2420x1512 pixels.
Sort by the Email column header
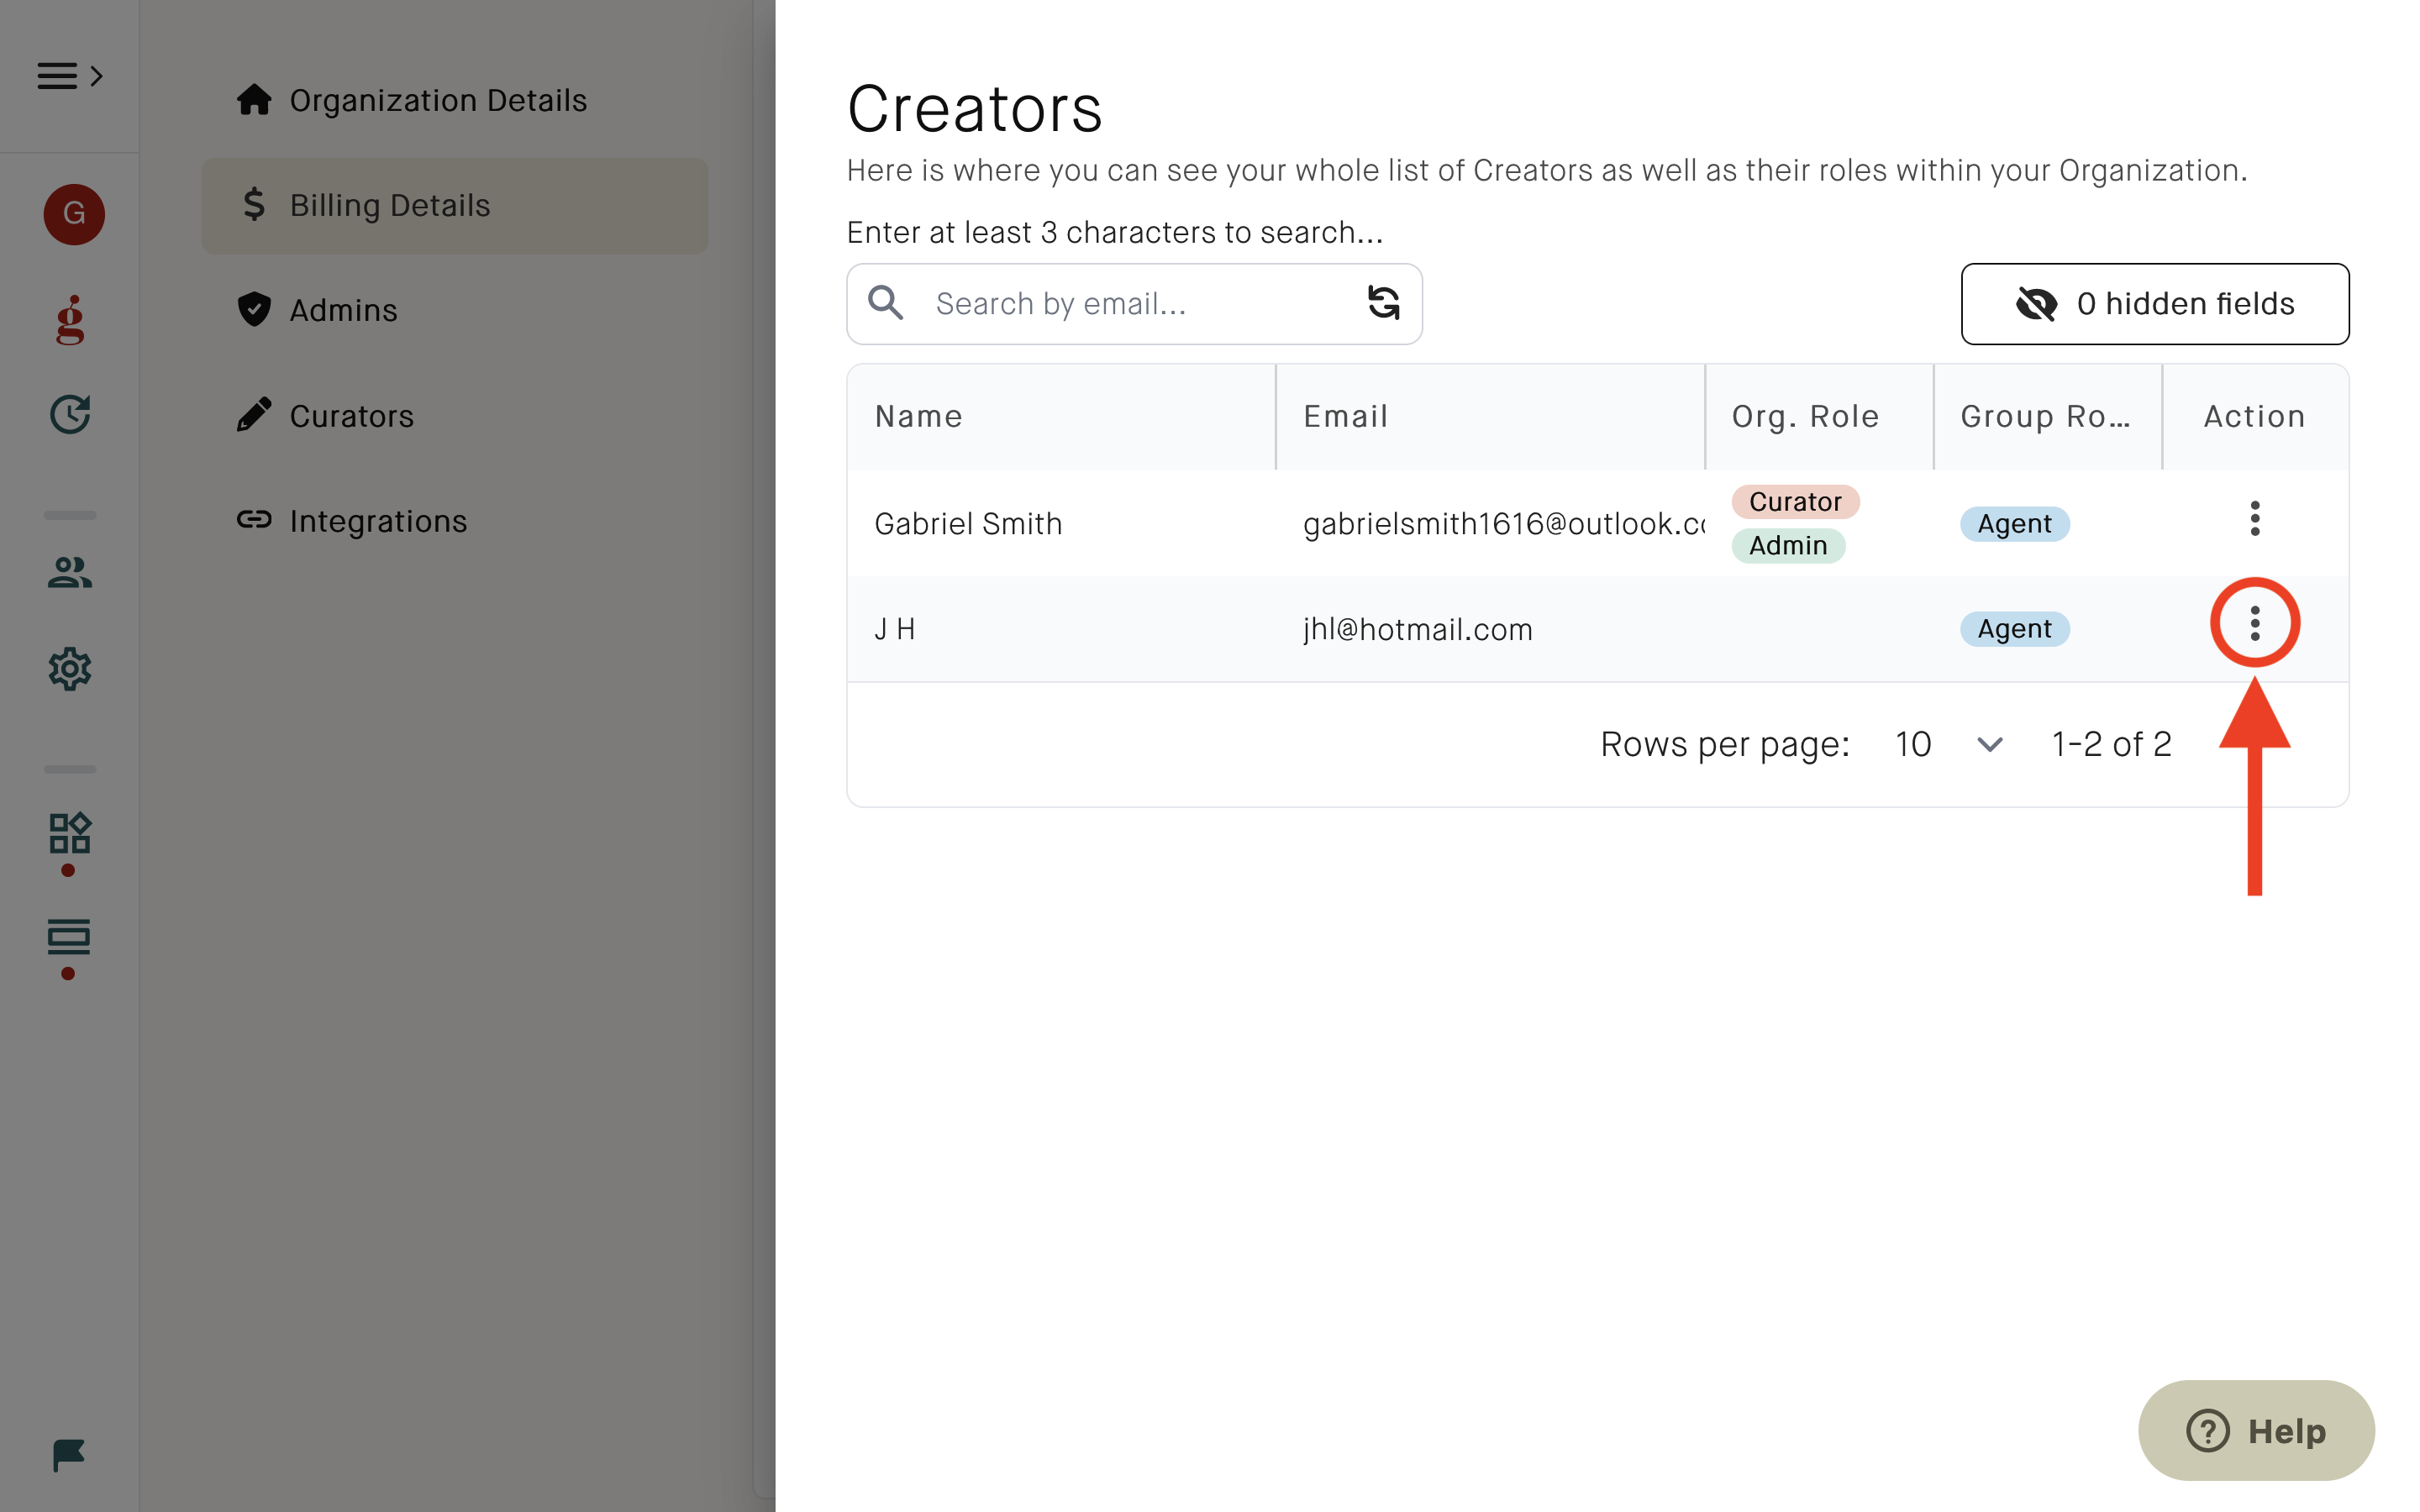pyautogui.click(x=1490, y=417)
